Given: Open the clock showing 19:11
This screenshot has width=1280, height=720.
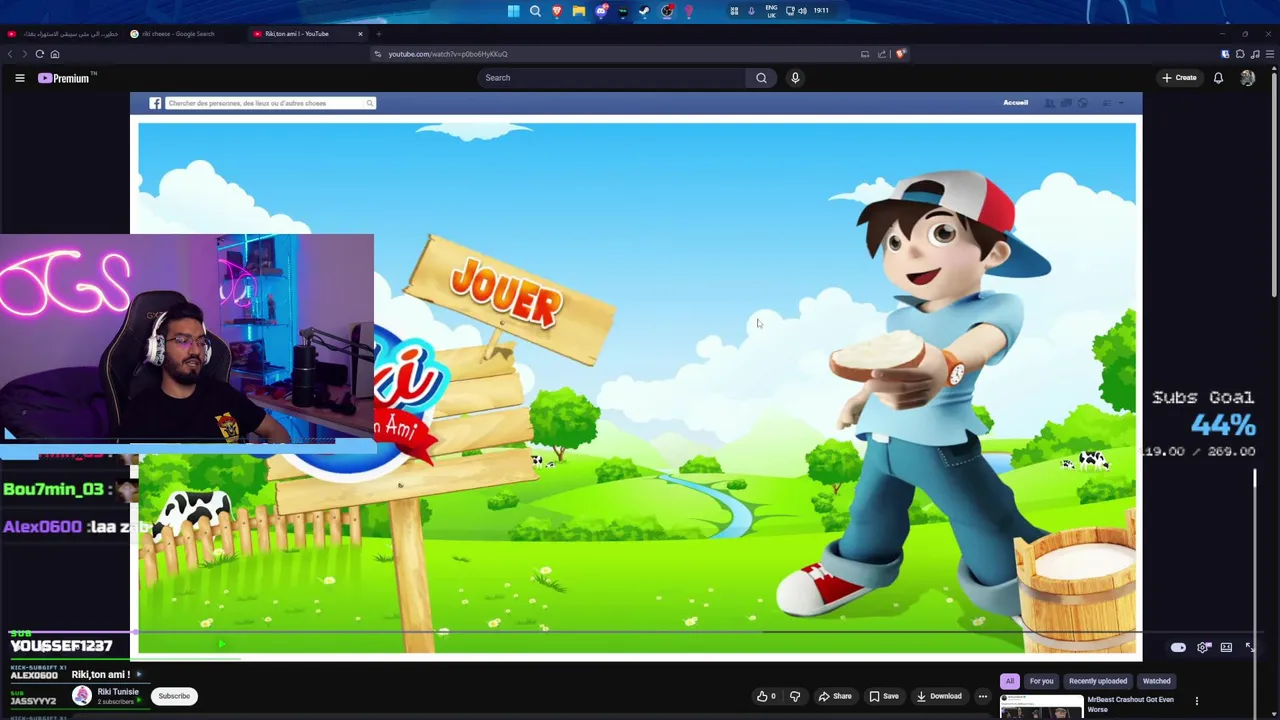Looking at the screenshot, I should pyautogui.click(x=821, y=11).
